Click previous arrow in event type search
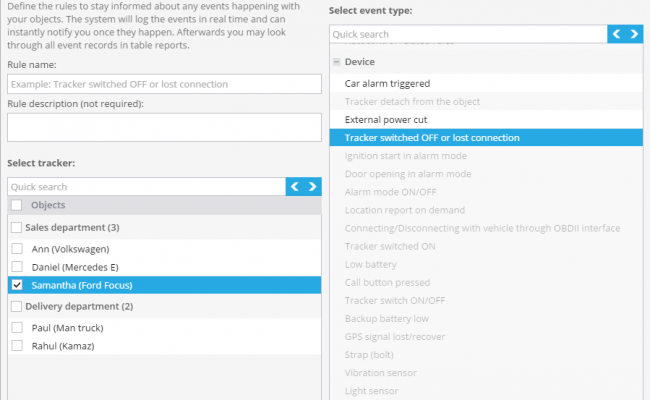The image size is (650, 400). 616,34
